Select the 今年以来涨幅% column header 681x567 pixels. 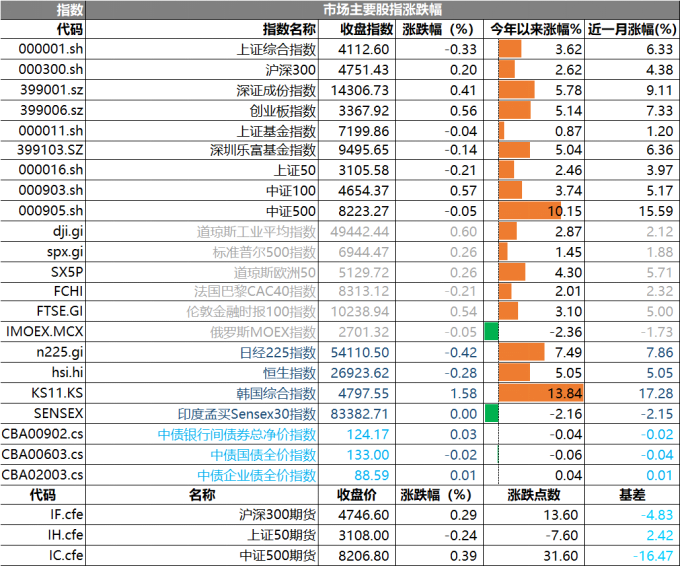click(534, 29)
